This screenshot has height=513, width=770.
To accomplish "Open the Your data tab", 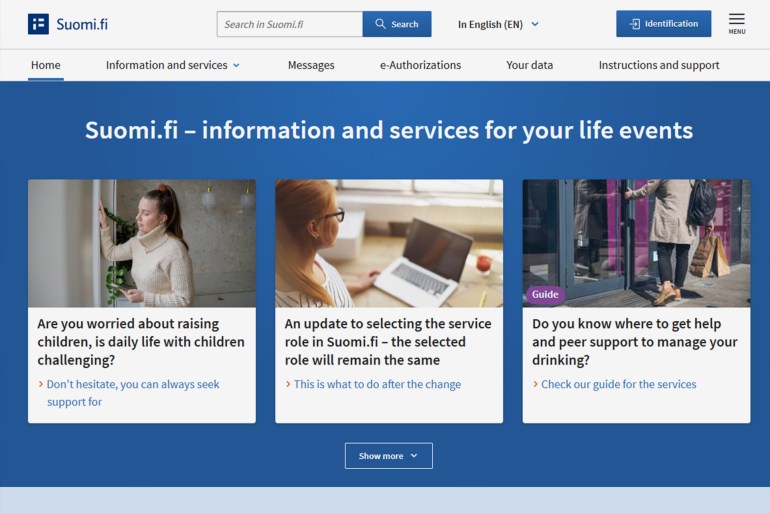I will [529, 65].
